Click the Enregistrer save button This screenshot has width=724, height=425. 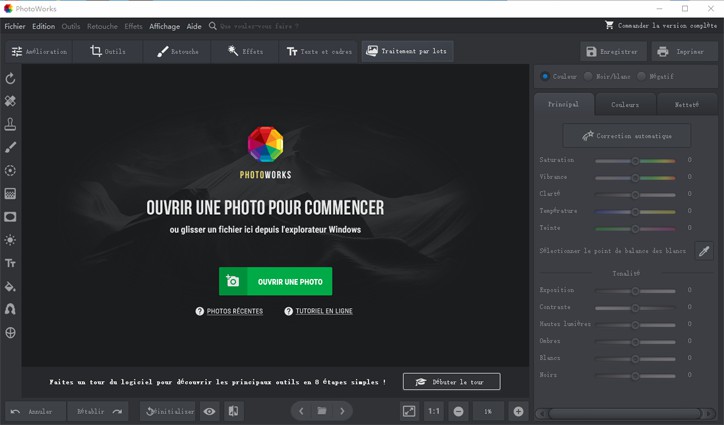(613, 52)
